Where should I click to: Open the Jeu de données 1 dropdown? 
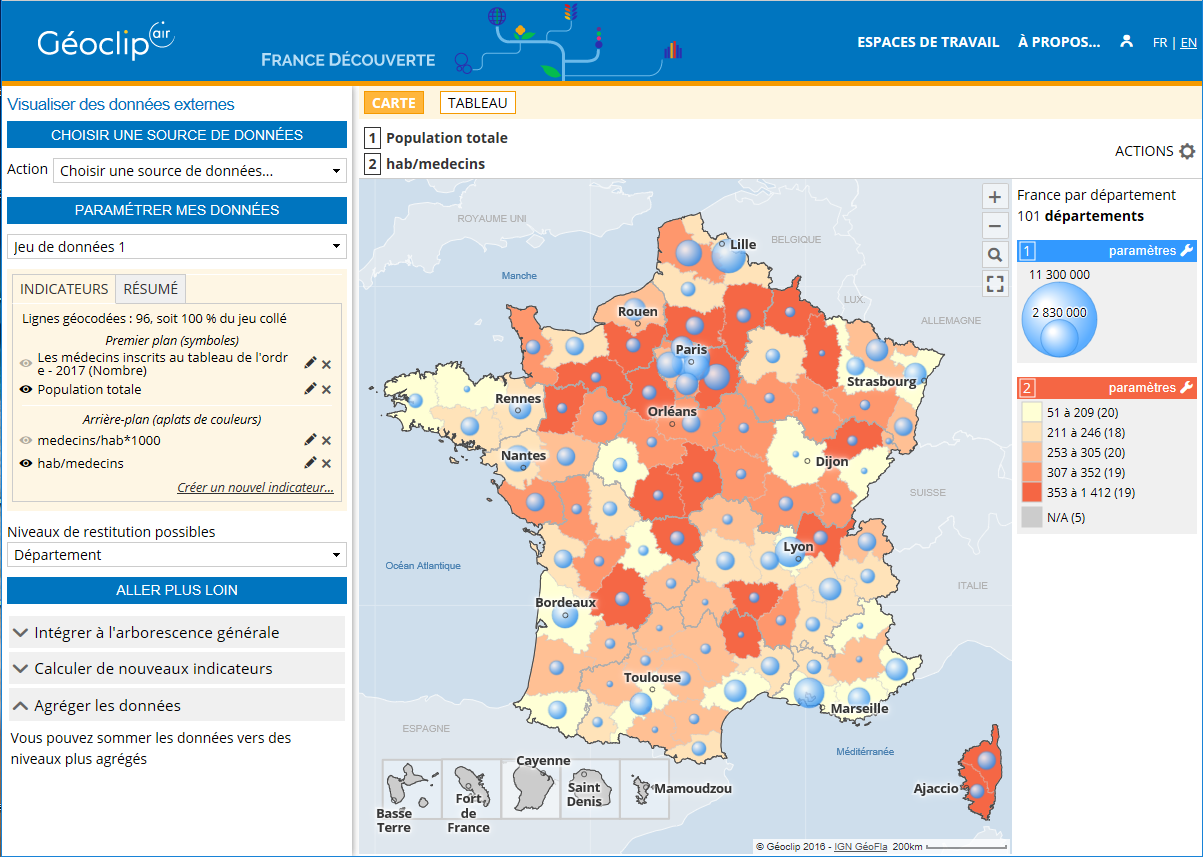click(x=177, y=246)
